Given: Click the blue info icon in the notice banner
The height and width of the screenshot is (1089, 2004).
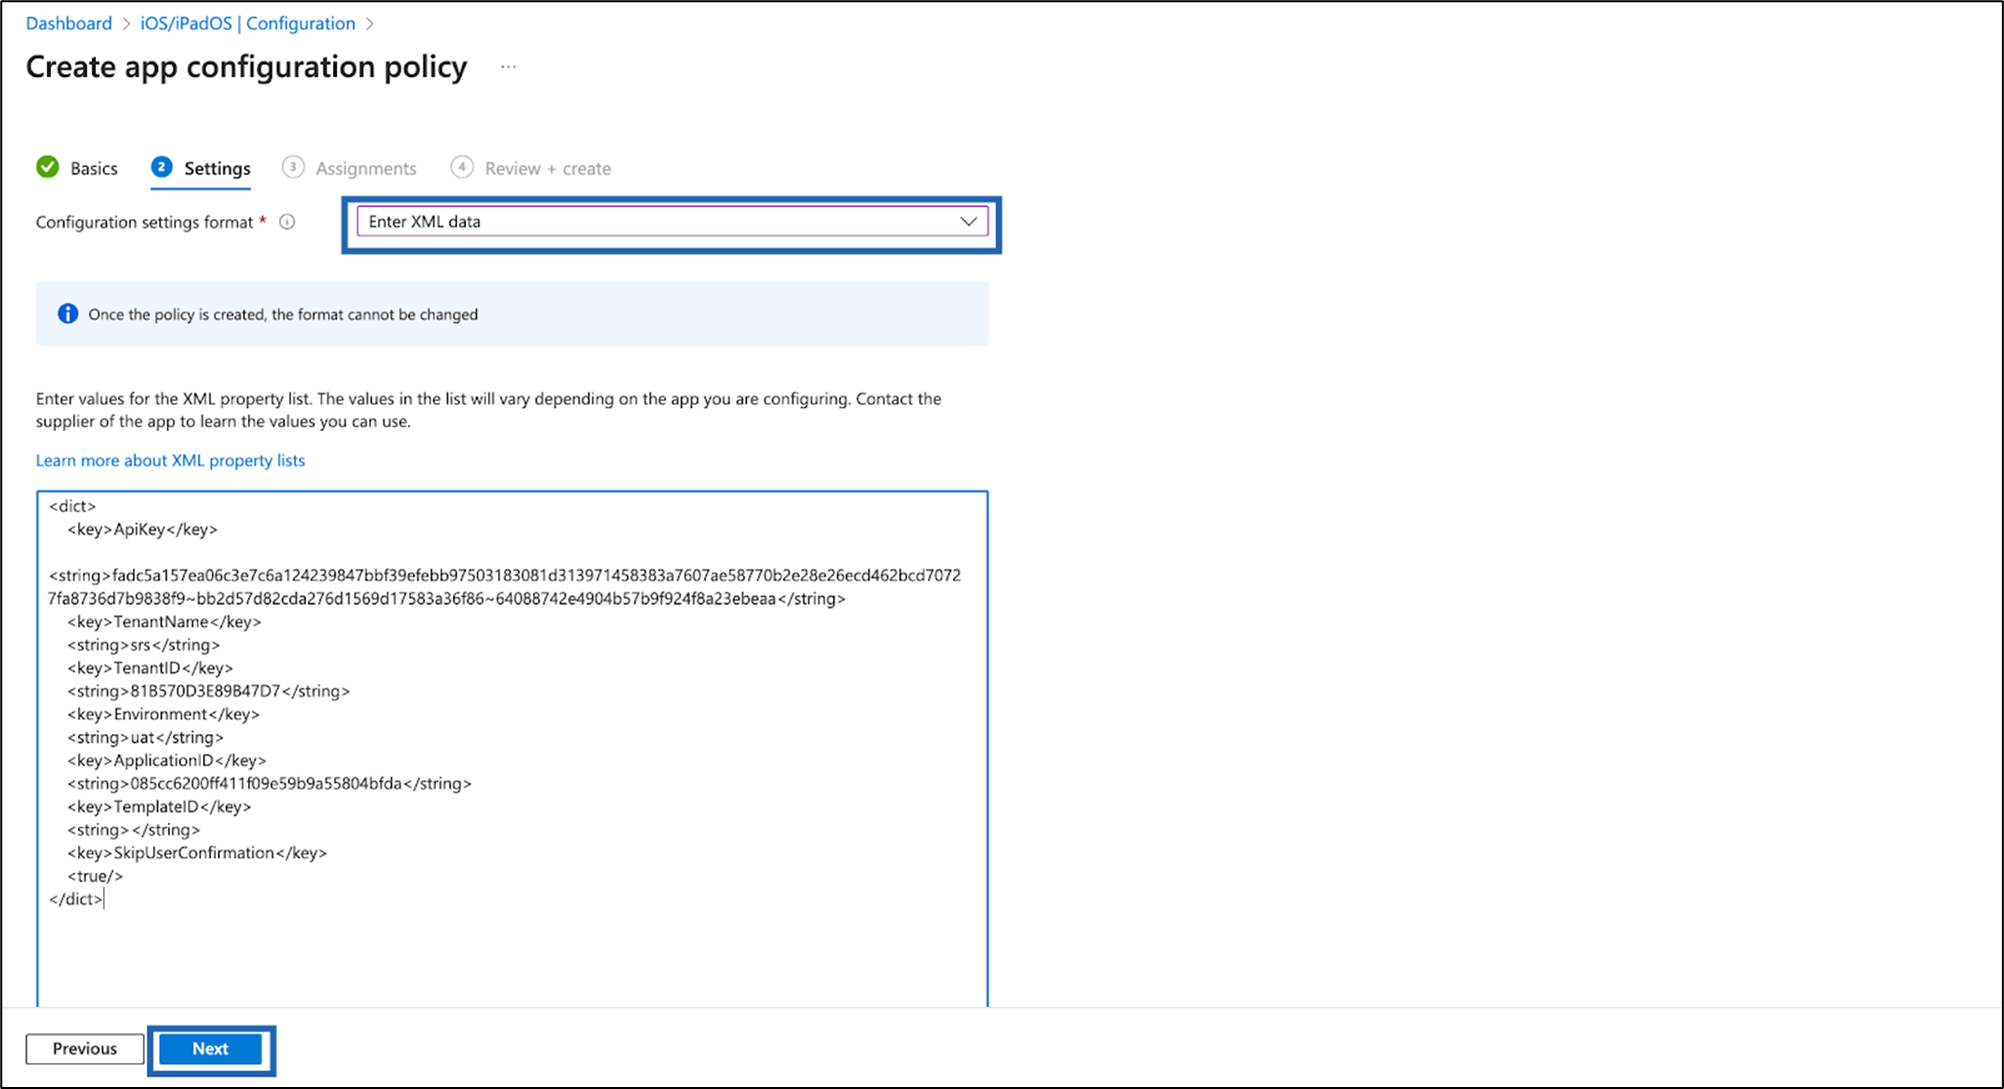Looking at the screenshot, I should pyautogui.click(x=68, y=314).
